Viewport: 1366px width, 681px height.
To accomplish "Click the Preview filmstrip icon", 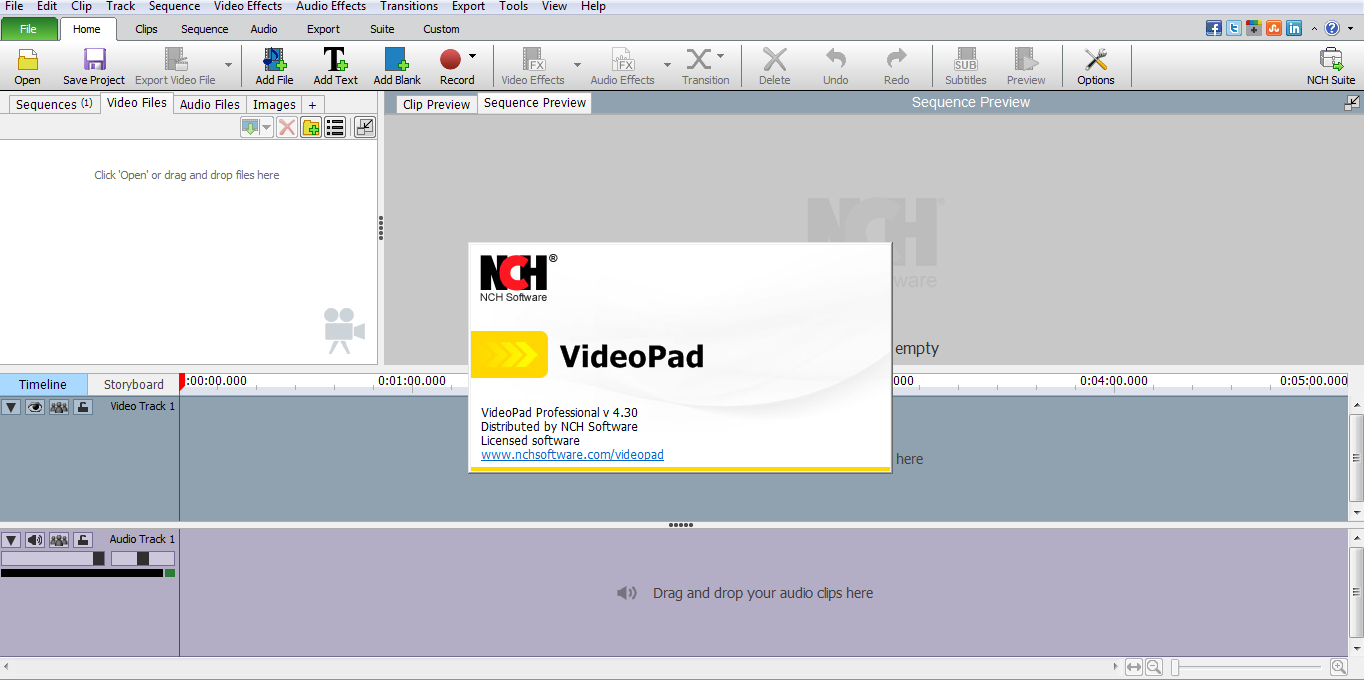I will [1025, 60].
